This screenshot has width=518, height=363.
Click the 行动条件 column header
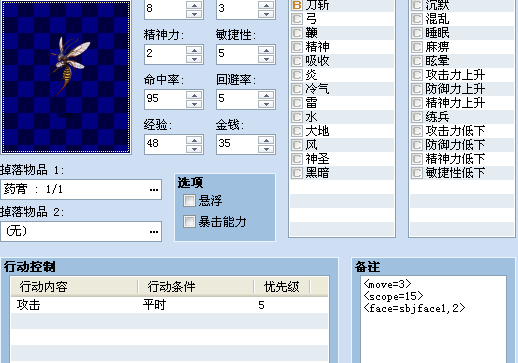pyautogui.click(x=196, y=286)
